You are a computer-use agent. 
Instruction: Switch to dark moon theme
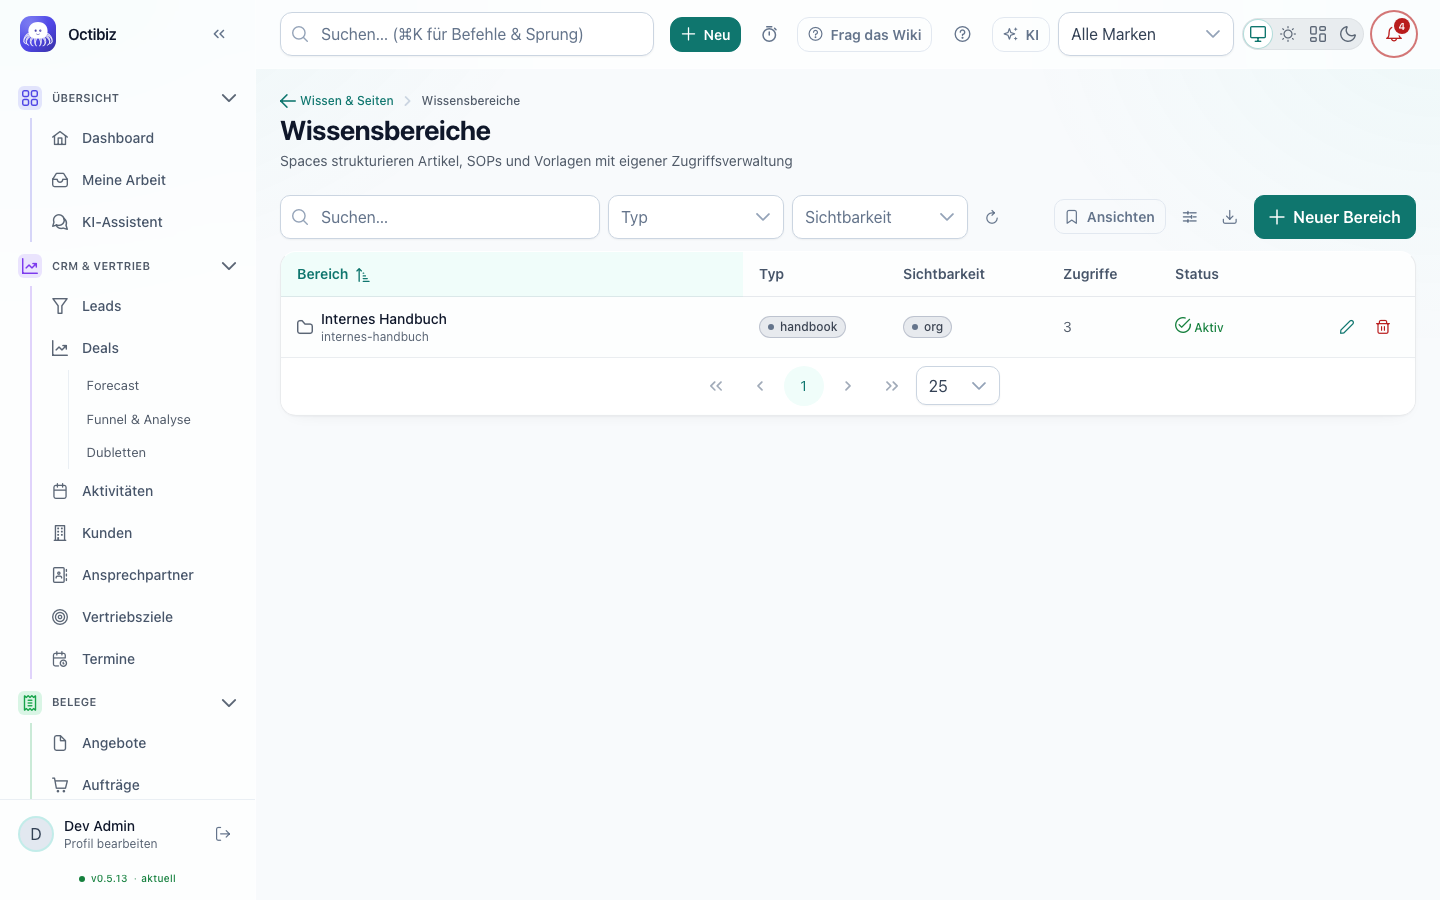(1348, 34)
